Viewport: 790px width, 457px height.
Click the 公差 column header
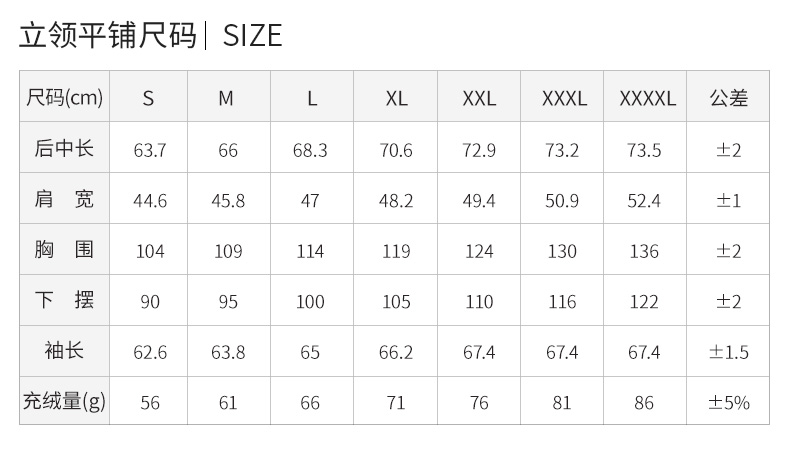pos(728,96)
